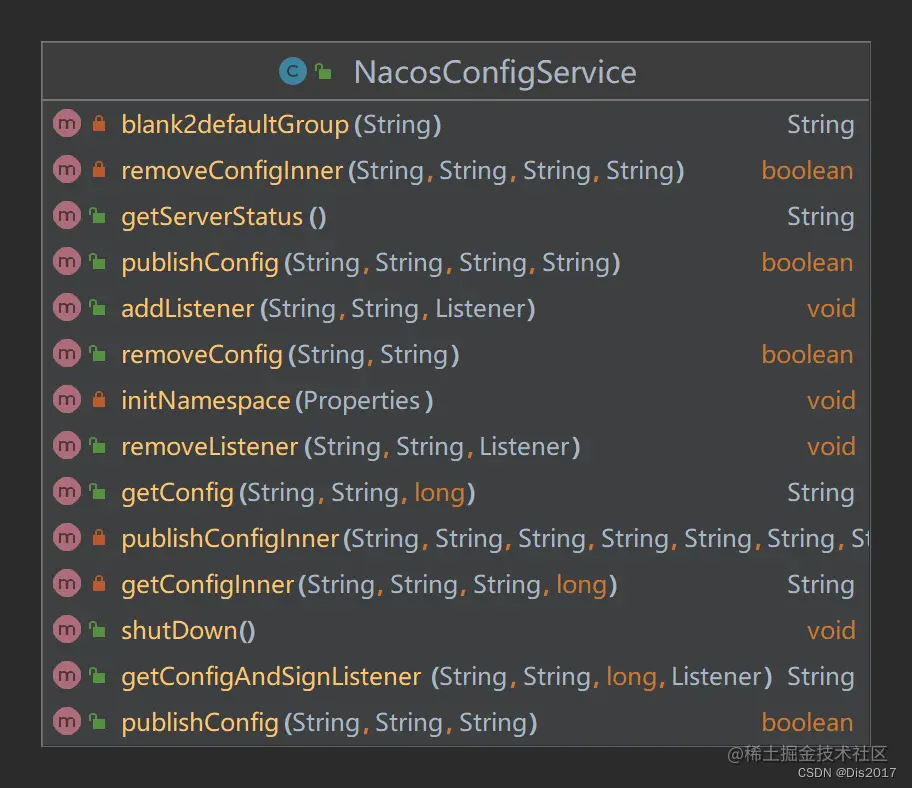Click String return type of getConfig(String, String, long)
The width and height of the screenshot is (912, 788).
click(x=820, y=493)
